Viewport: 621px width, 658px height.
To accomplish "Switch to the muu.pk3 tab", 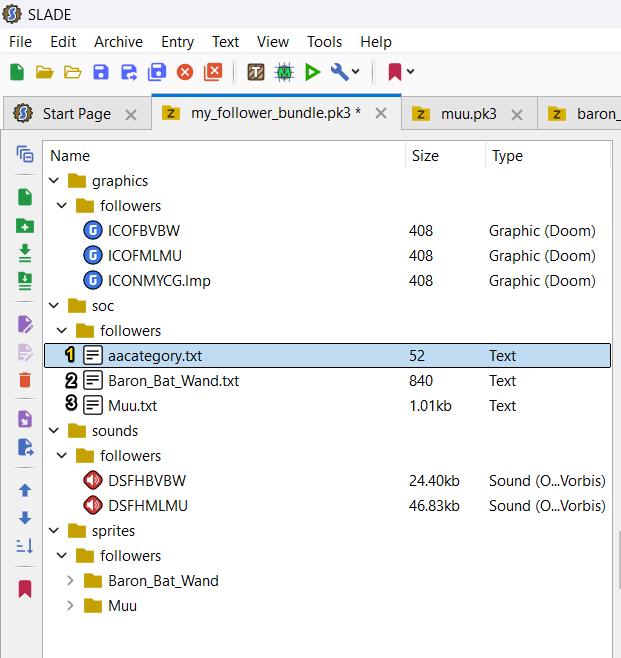I will coord(469,114).
